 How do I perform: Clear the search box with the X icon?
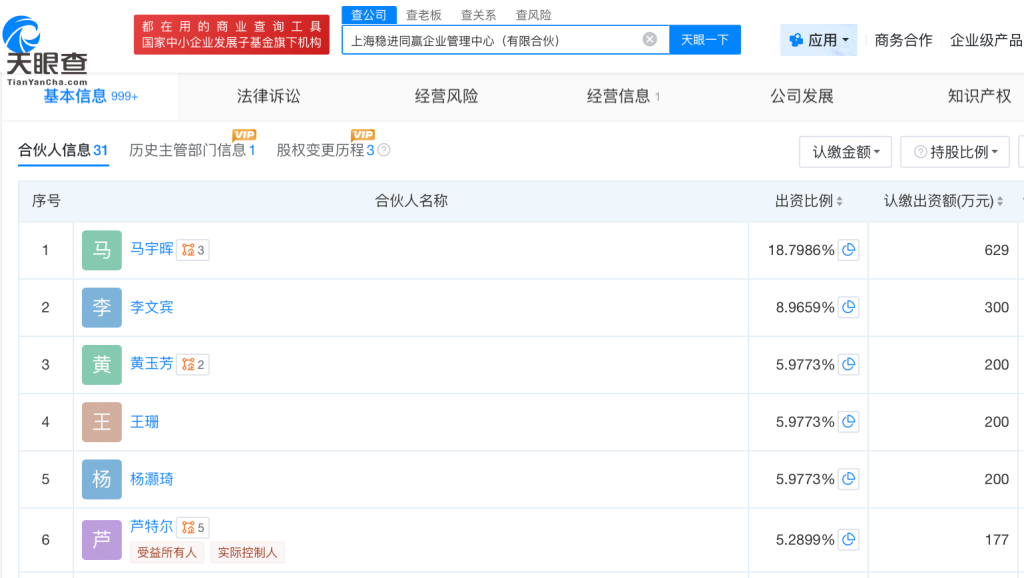(x=650, y=40)
